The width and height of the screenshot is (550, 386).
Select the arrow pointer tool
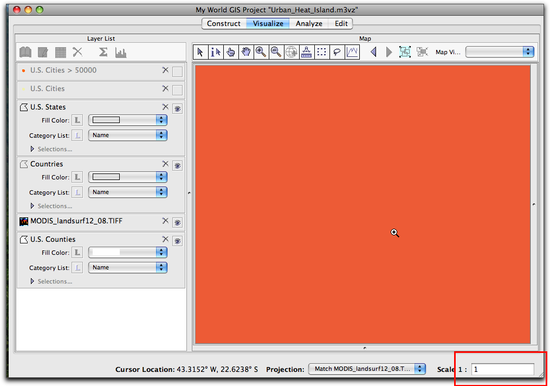[200, 52]
